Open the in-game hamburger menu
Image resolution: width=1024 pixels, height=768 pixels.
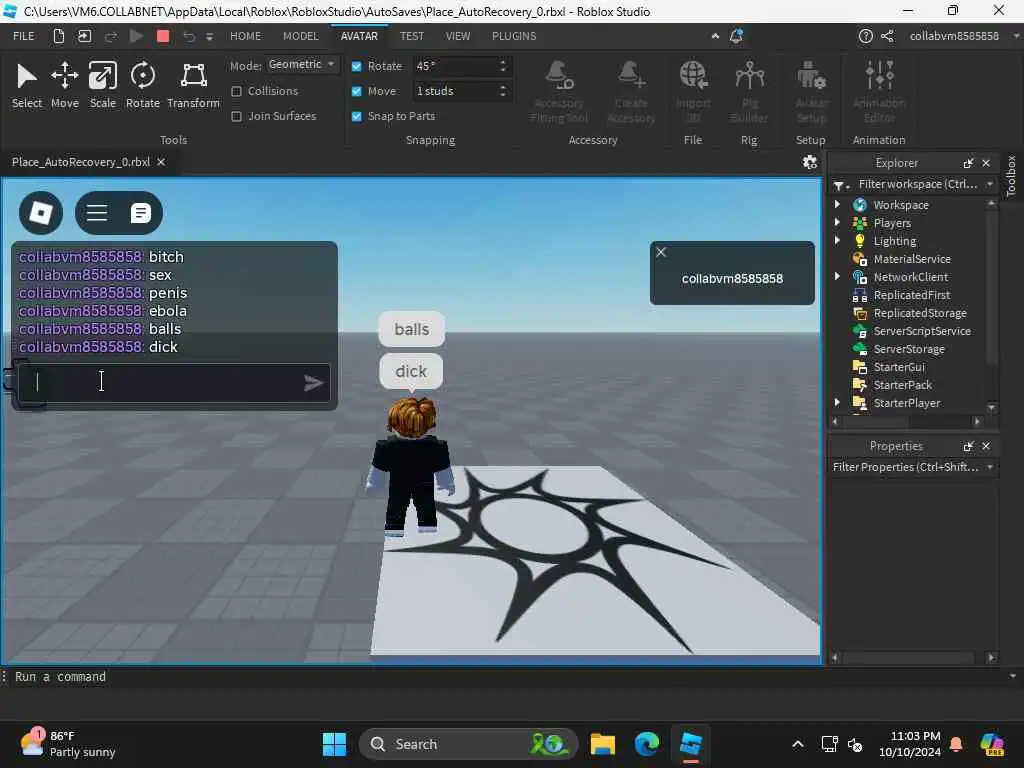[97, 213]
